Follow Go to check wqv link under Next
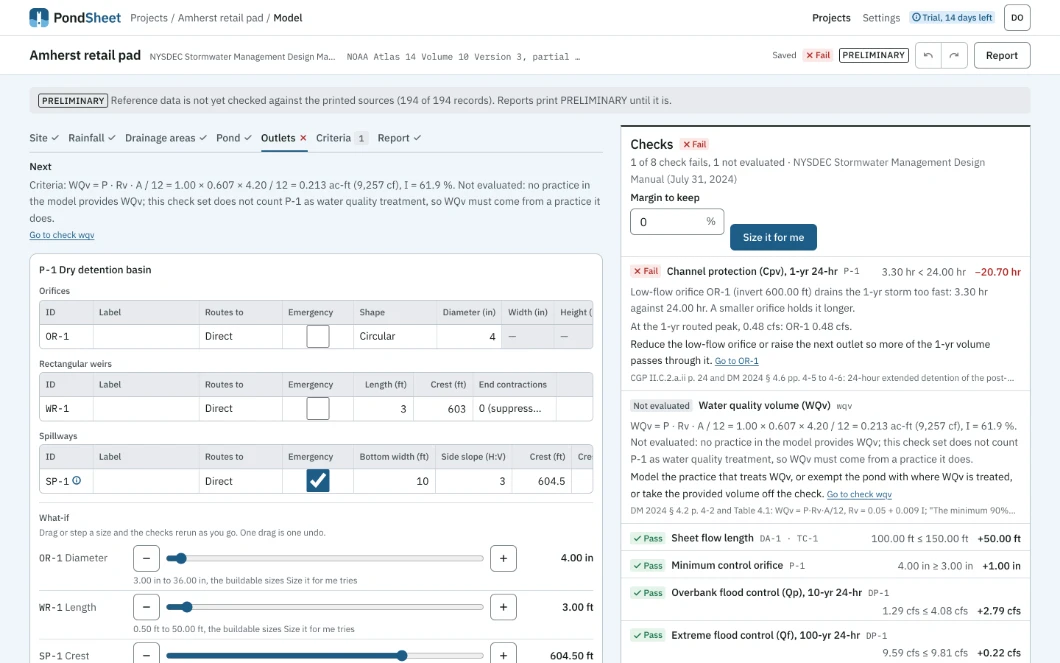The image size is (1060, 663). (62, 235)
